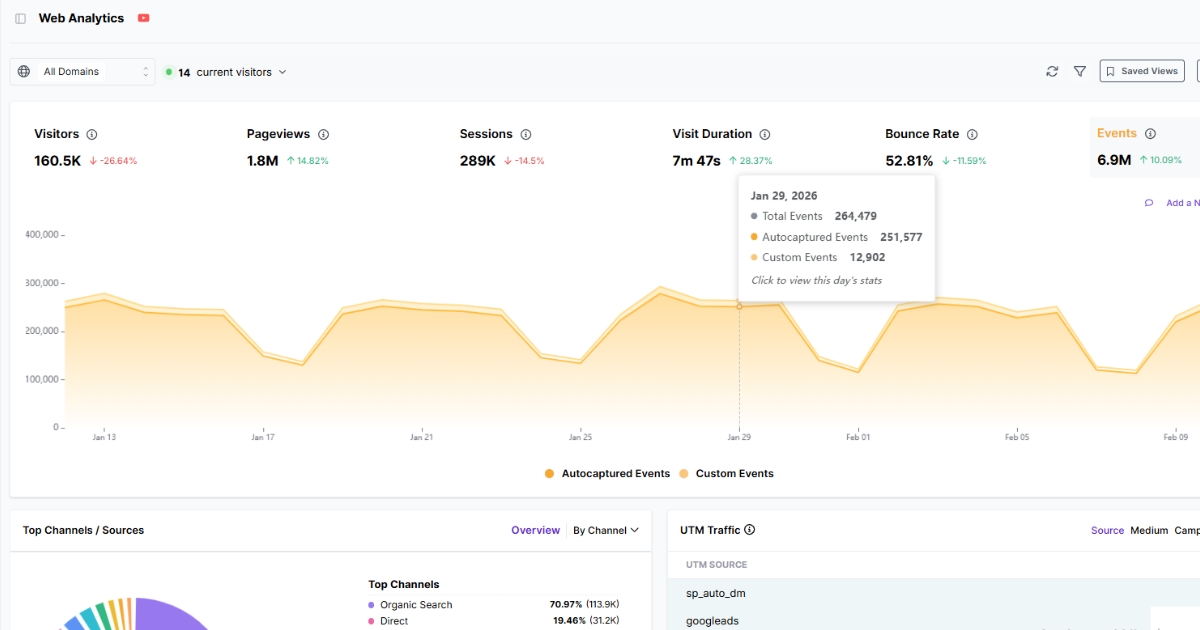
Task: Toggle the sidebar panel icon
Action: tap(19, 17)
